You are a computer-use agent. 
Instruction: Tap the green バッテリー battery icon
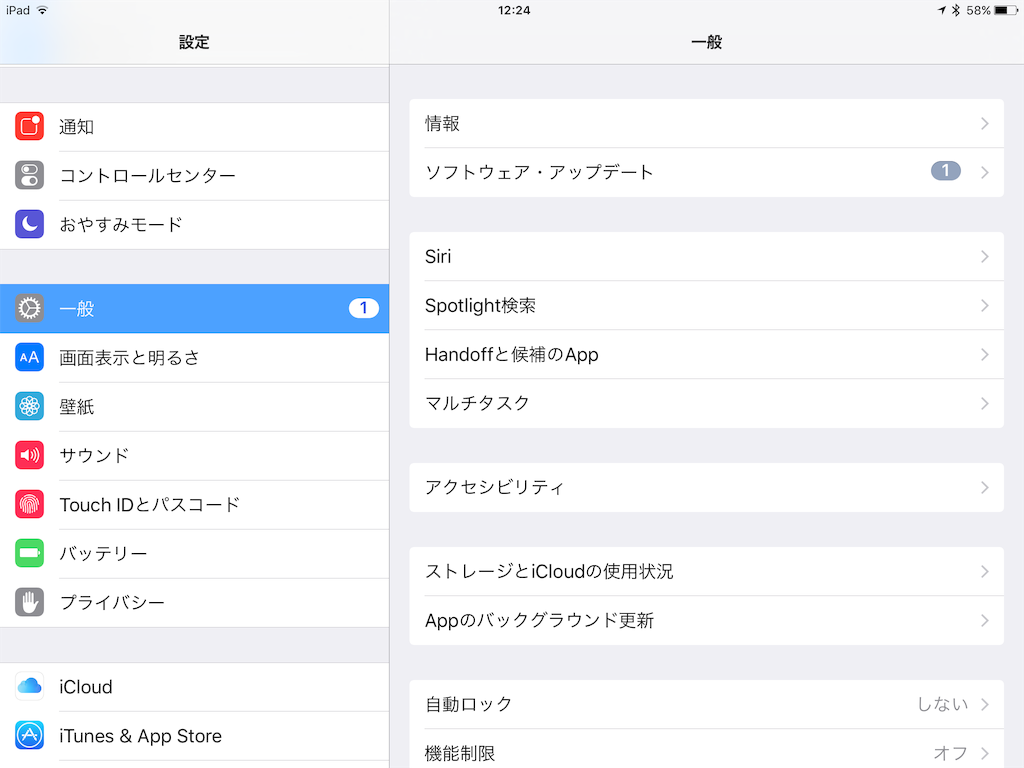pyautogui.click(x=29, y=553)
